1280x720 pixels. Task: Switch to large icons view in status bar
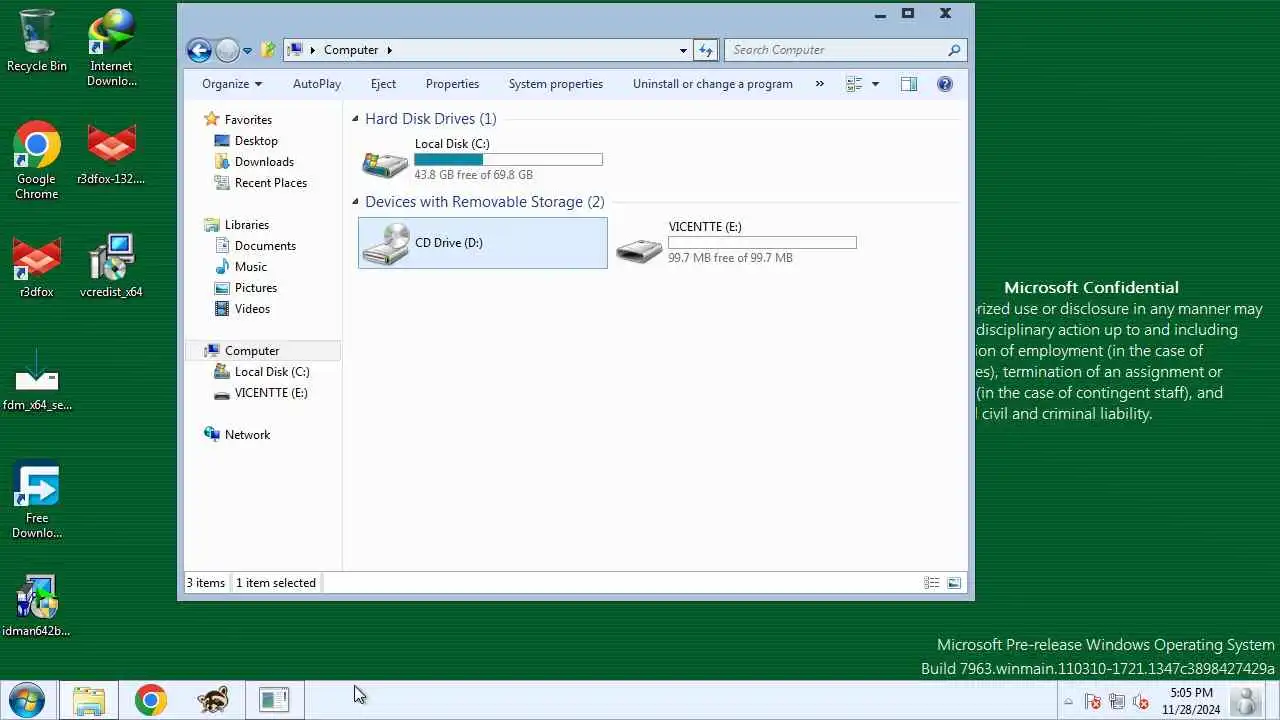pyautogui.click(x=954, y=583)
